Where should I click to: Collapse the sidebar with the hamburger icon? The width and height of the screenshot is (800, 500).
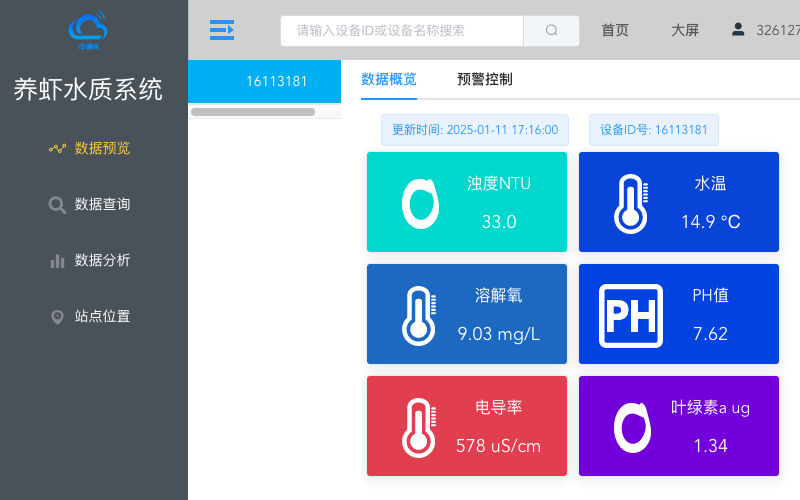(x=222, y=30)
